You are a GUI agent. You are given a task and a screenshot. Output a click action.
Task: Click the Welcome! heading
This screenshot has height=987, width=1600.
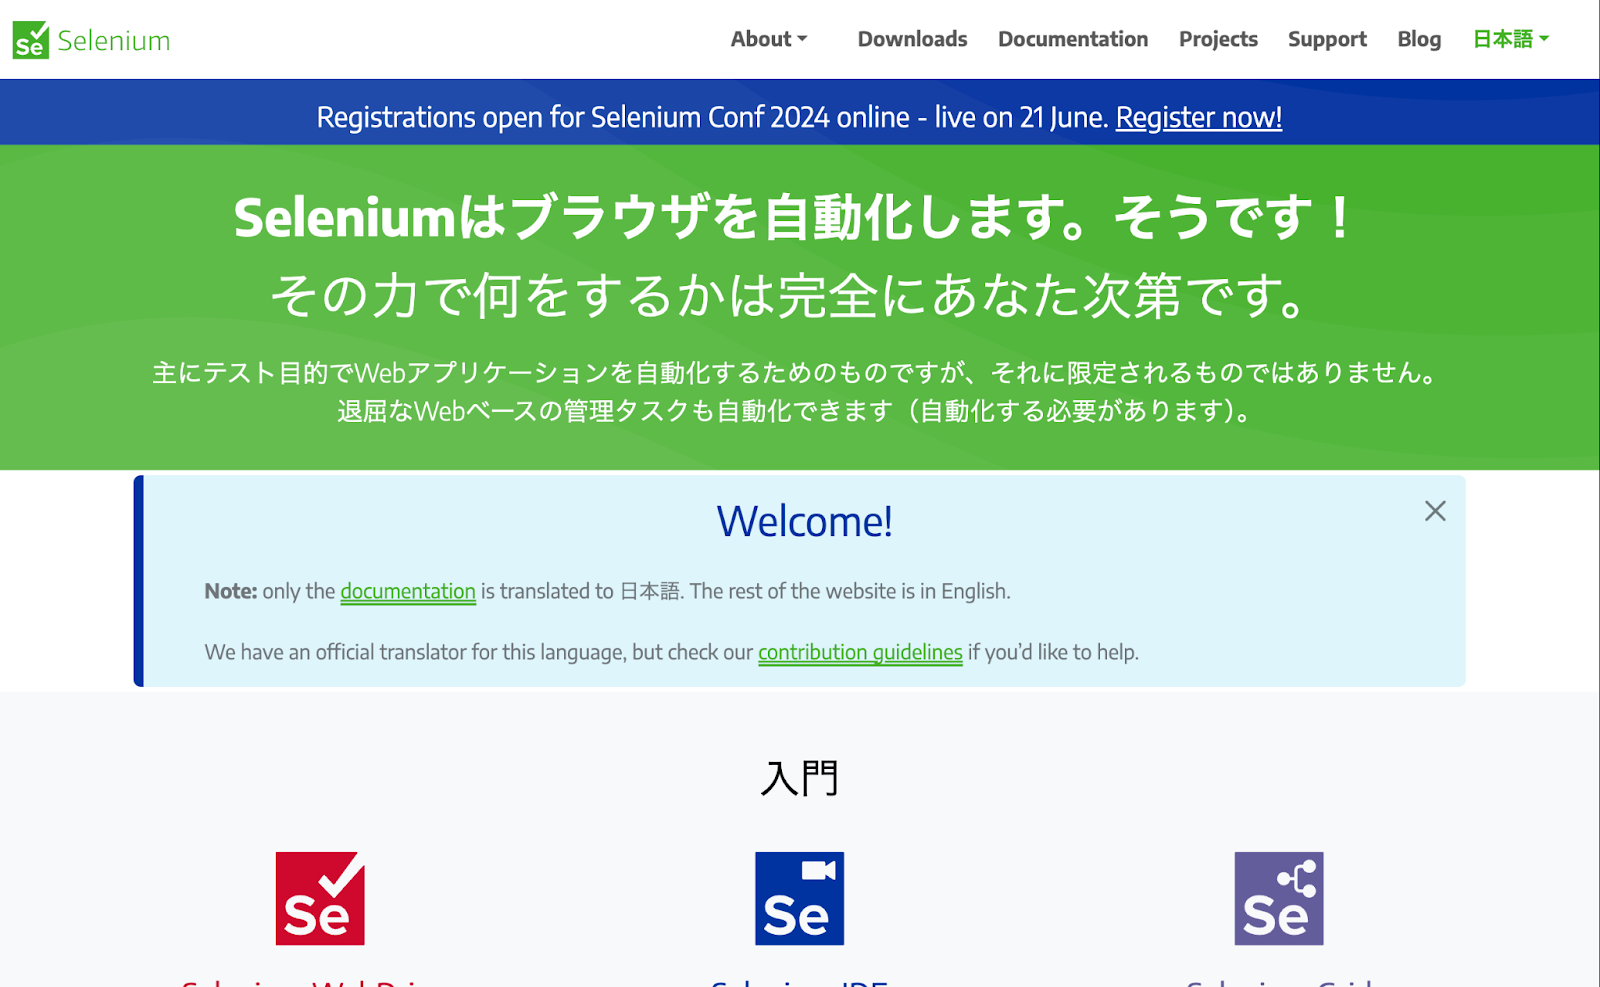coord(804,521)
